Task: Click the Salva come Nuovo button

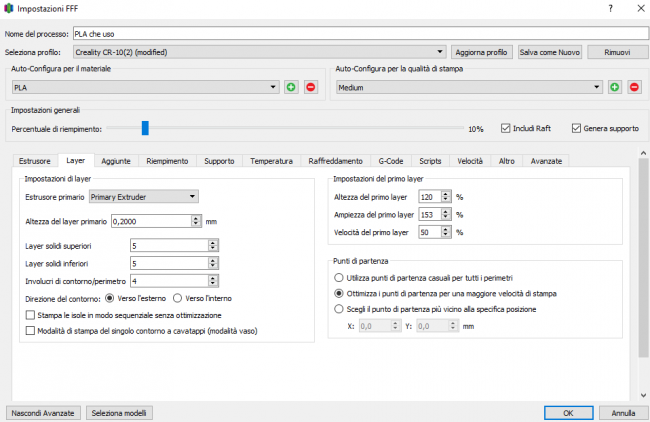Action: coord(550,51)
